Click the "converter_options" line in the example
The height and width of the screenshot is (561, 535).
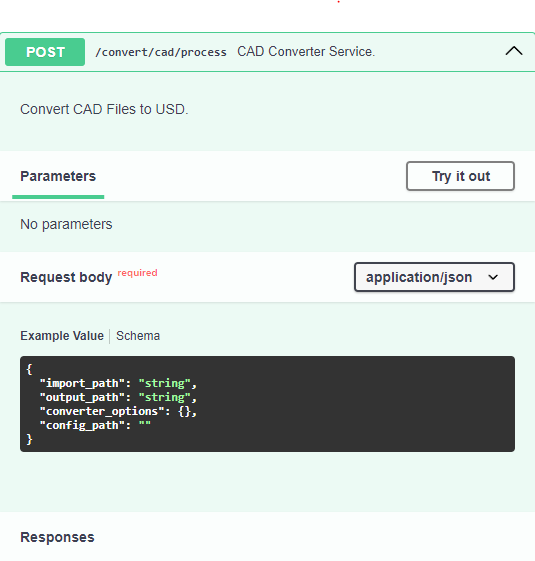click(x=118, y=411)
